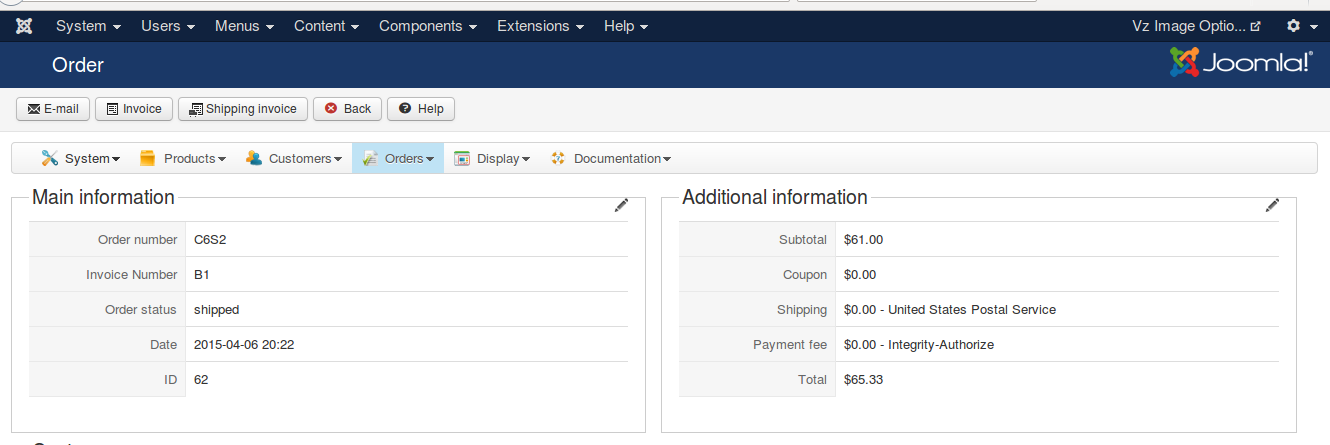Click the E-mail button
The image size is (1330, 445).
point(53,109)
